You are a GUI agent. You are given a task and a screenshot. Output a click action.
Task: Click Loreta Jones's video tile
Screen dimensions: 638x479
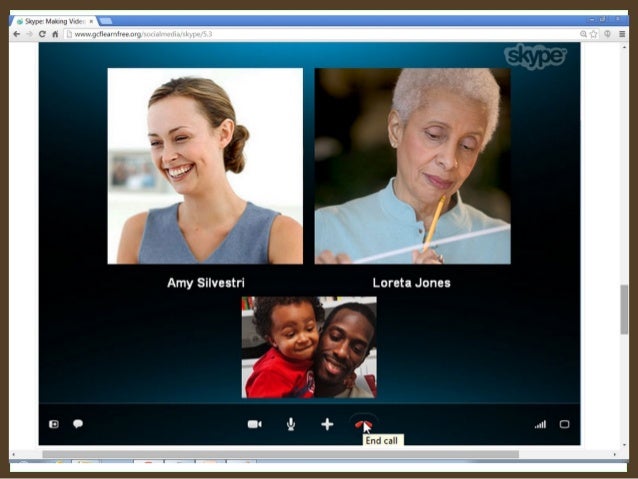click(413, 166)
